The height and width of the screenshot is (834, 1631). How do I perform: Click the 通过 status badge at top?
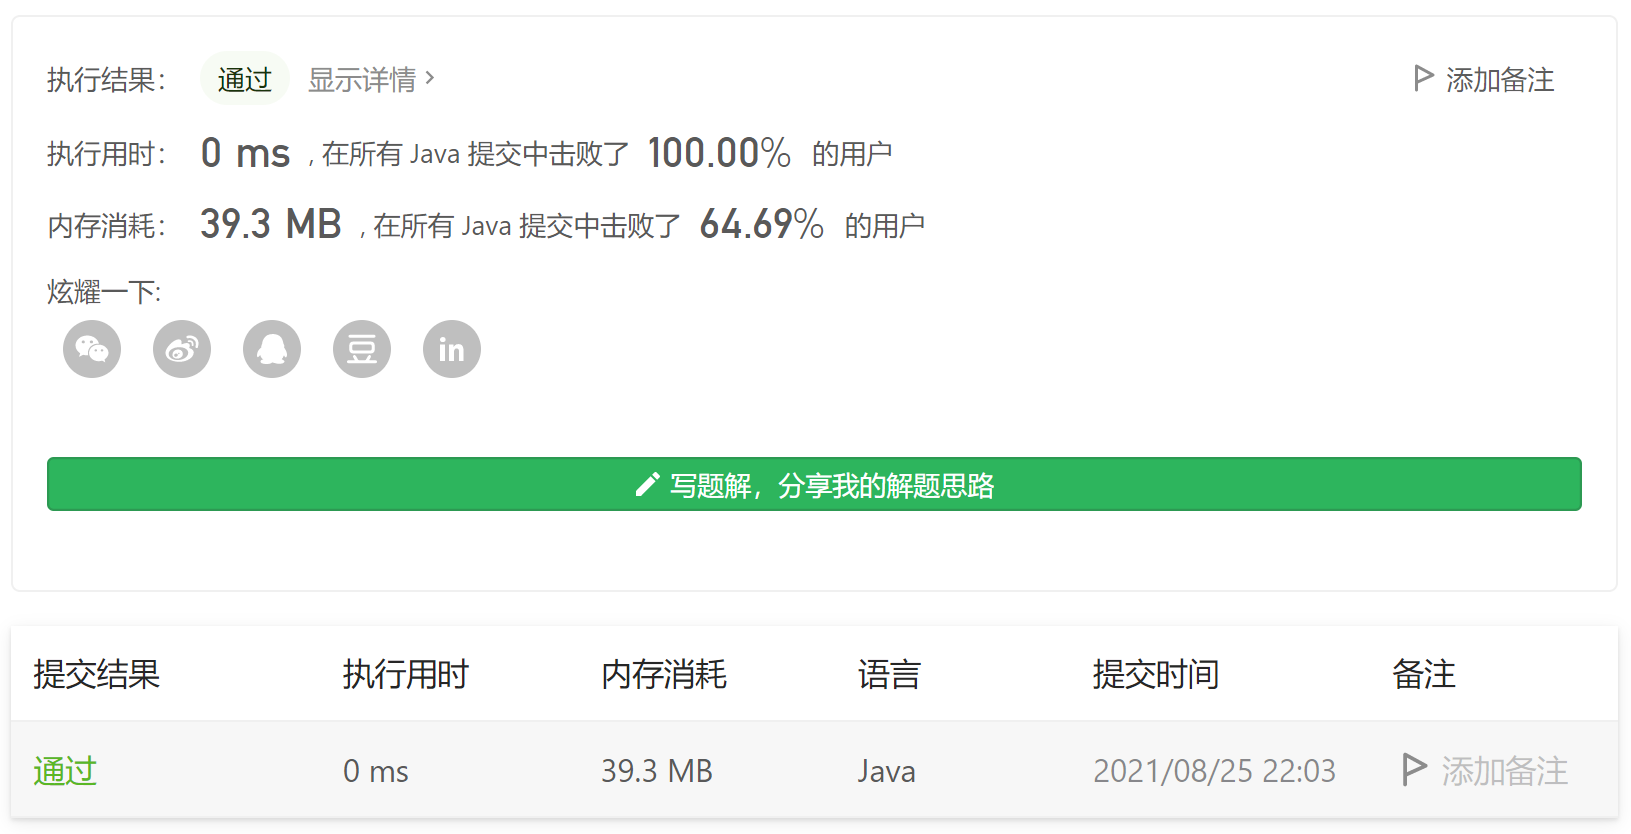coord(245,79)
